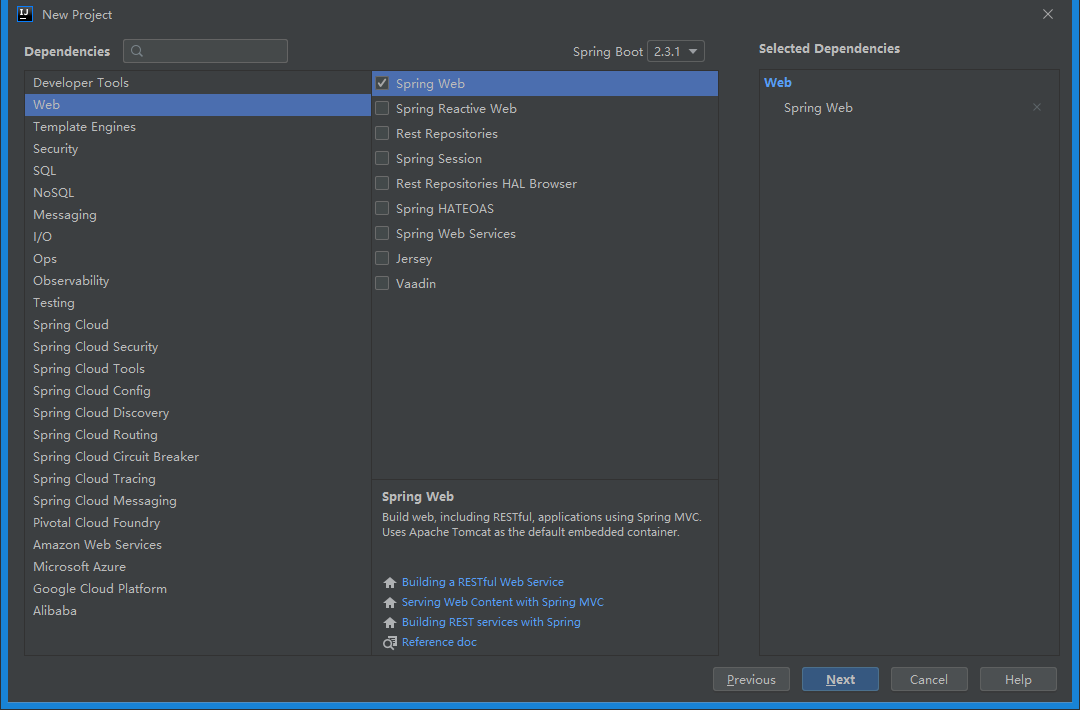
Task: Click home icon beside Building REST services
Action: point(390,623)
